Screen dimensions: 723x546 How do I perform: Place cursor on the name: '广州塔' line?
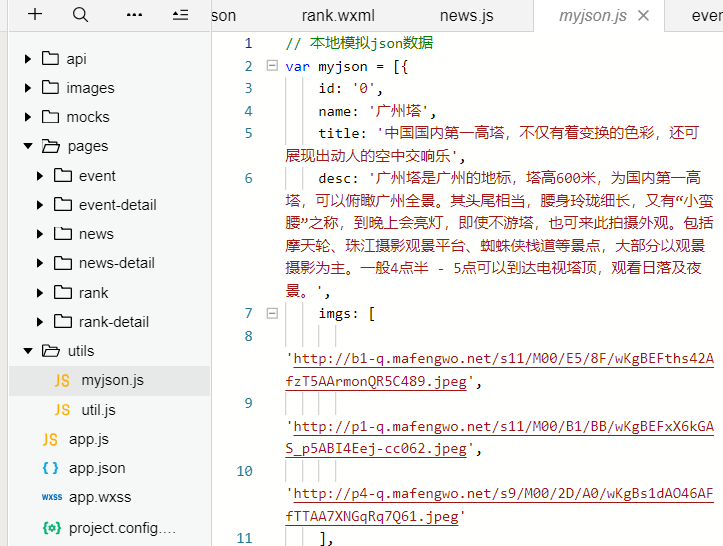[x=377, y=111]
